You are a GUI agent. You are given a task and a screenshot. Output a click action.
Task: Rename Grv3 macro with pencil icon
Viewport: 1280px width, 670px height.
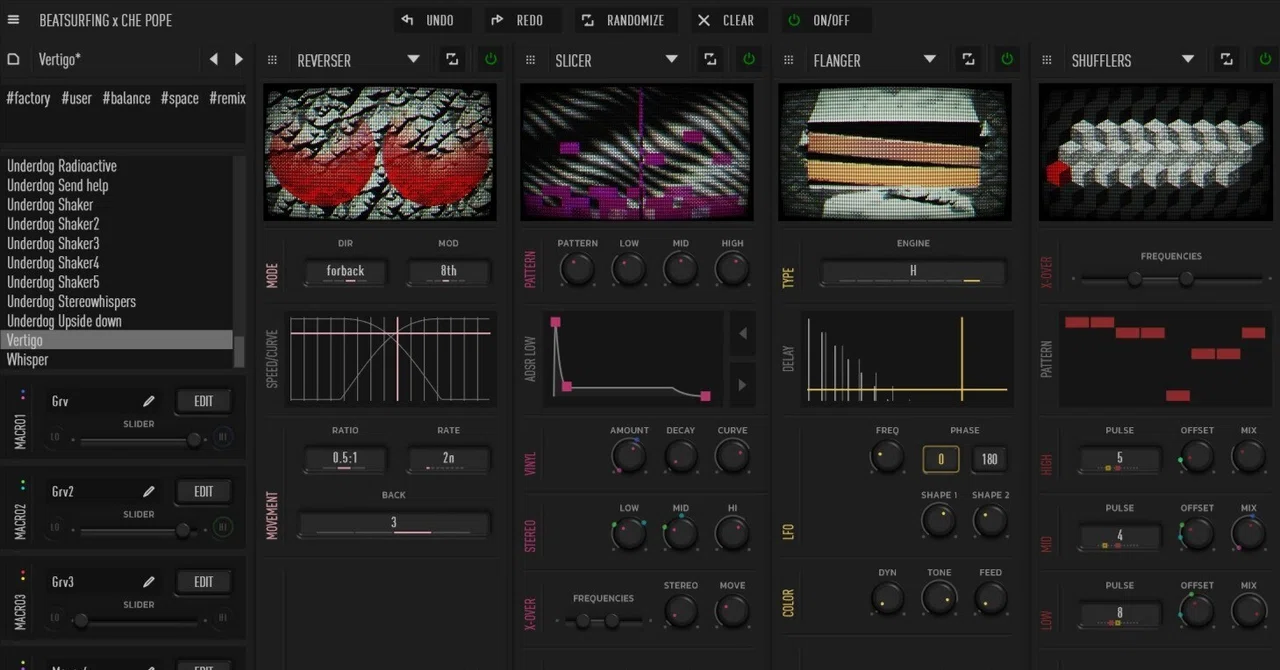(x=149, y=581)
